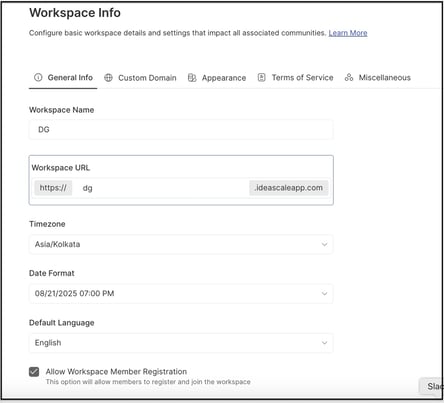The width and height of the screenshot is (444, 403).
Task: Click the Appearance tab icon
Action: [192, 78]
